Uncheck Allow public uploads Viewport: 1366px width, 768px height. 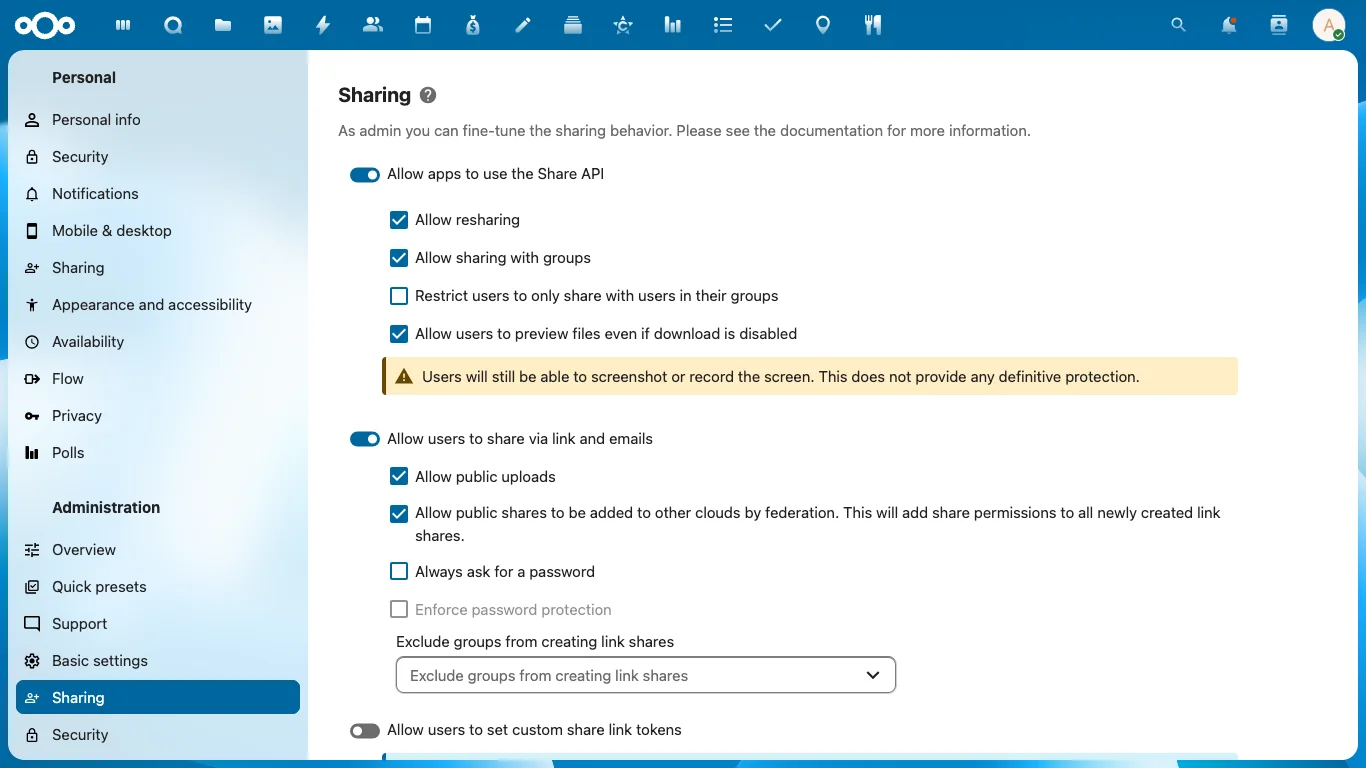coord(399,477)
